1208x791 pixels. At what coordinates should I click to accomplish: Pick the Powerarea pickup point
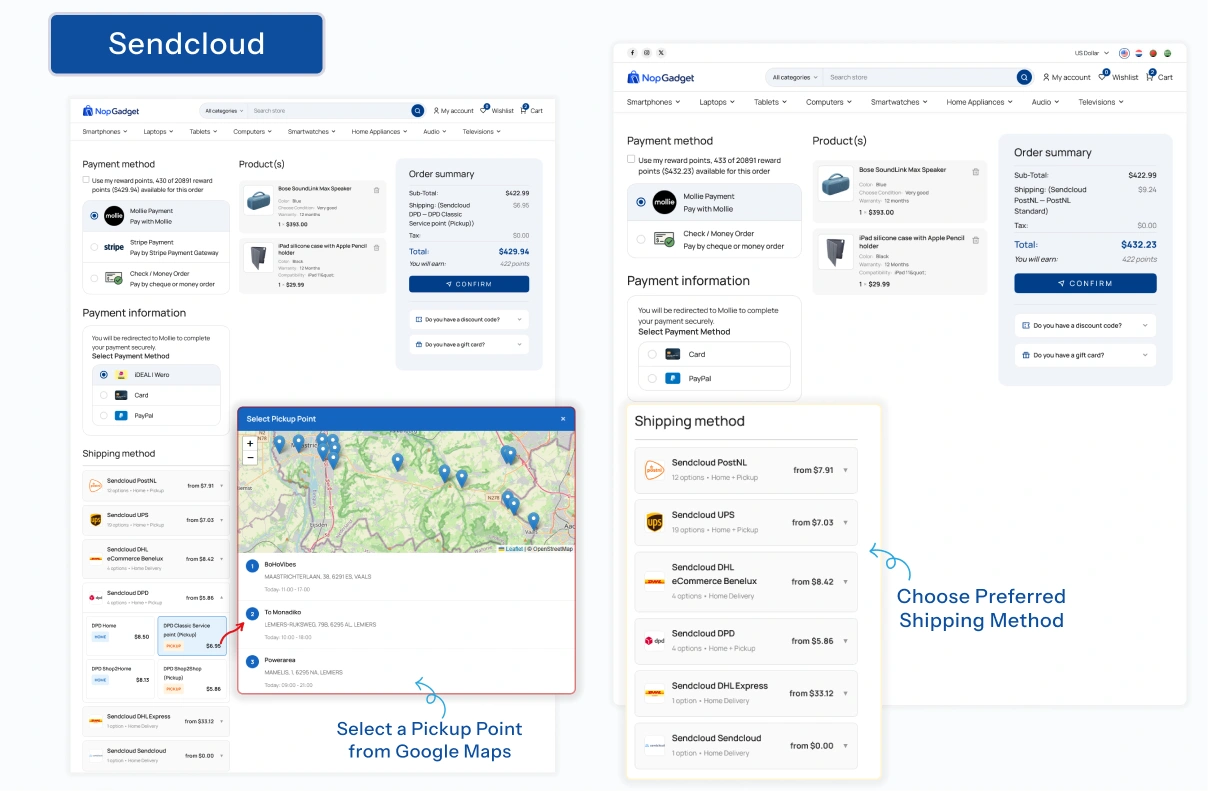coord(406,671)
